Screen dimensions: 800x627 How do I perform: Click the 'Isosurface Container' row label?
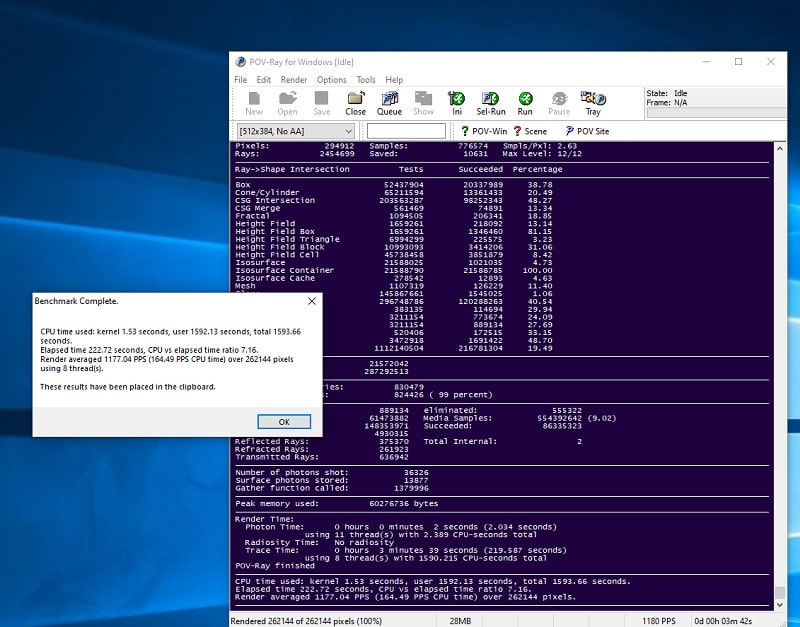[x=285, y=270]
